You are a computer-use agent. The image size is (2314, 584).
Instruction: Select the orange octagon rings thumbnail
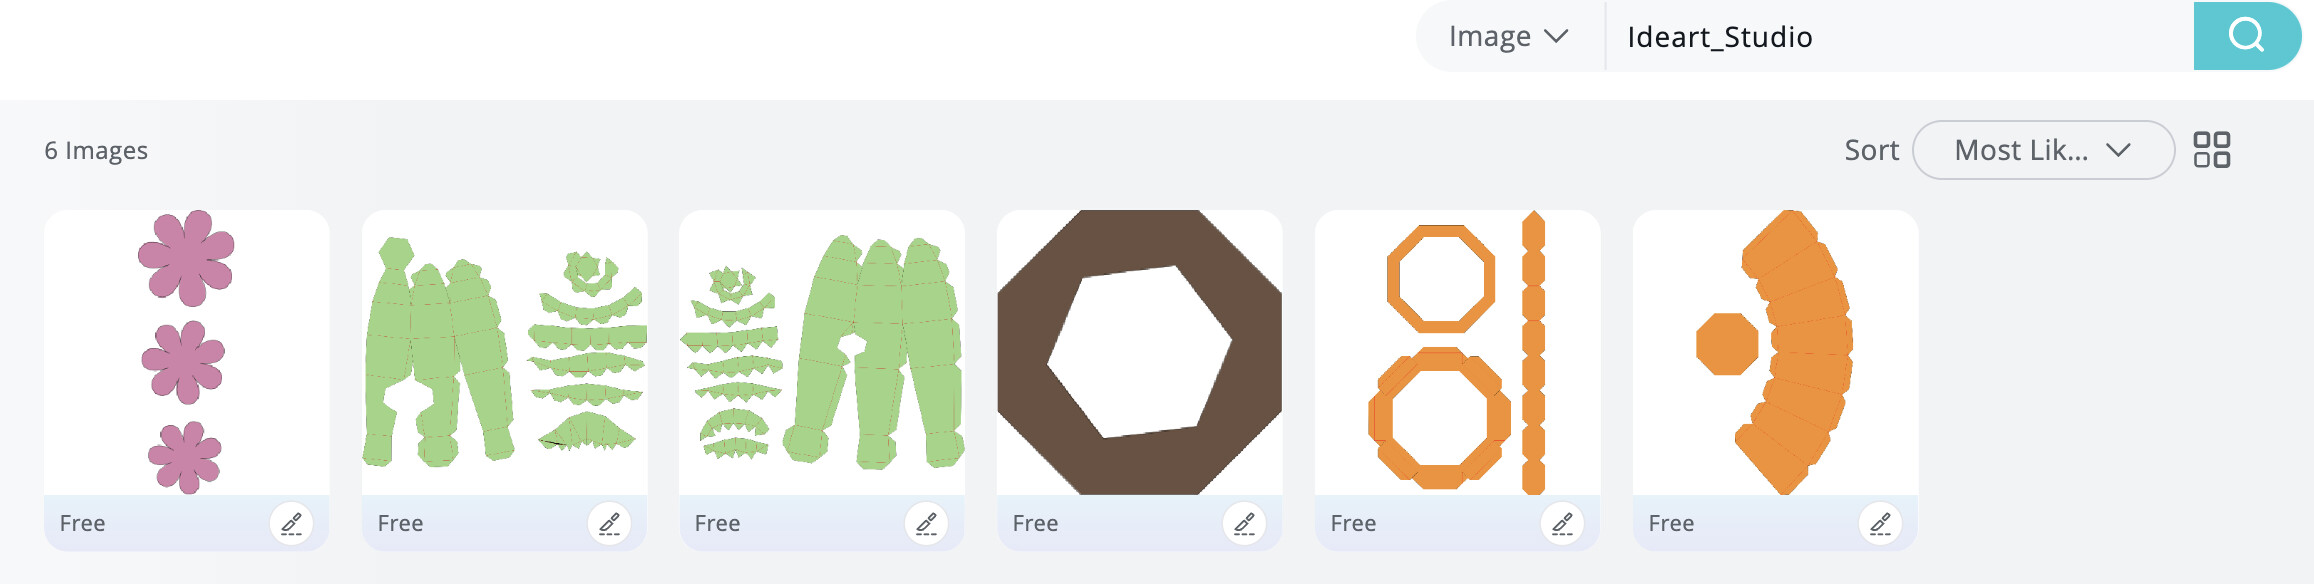tap(1458, 352)
